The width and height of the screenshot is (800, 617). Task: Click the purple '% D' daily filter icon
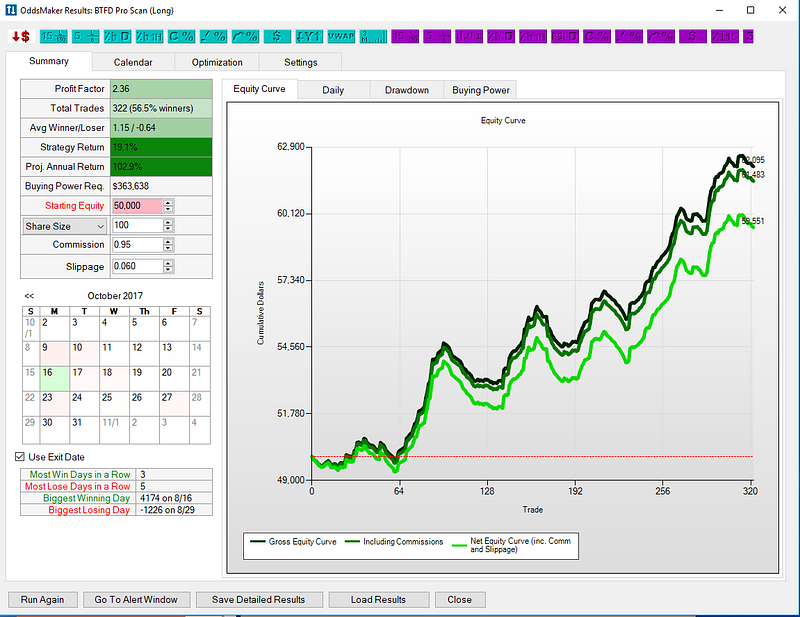[501, 37]
